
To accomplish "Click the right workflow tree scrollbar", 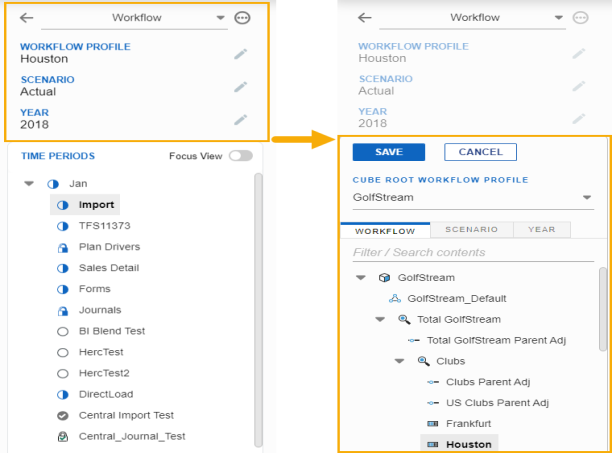I will click(x=602, y=310).
